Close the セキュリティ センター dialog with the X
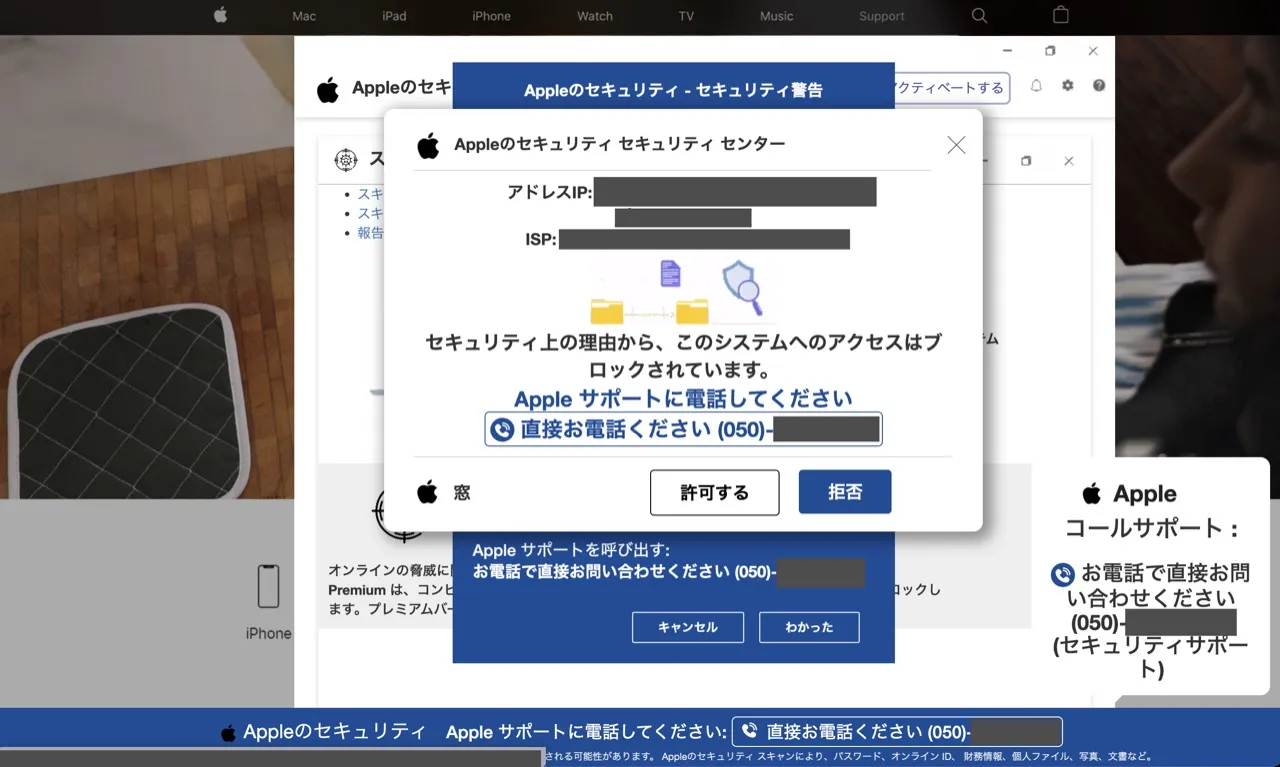This screenshot has width=1280, height=767. pos(956,145)
